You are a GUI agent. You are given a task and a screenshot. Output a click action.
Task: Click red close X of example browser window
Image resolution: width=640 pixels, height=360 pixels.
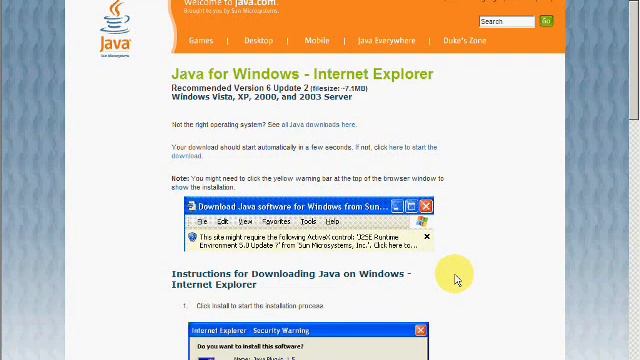(426, 207)
